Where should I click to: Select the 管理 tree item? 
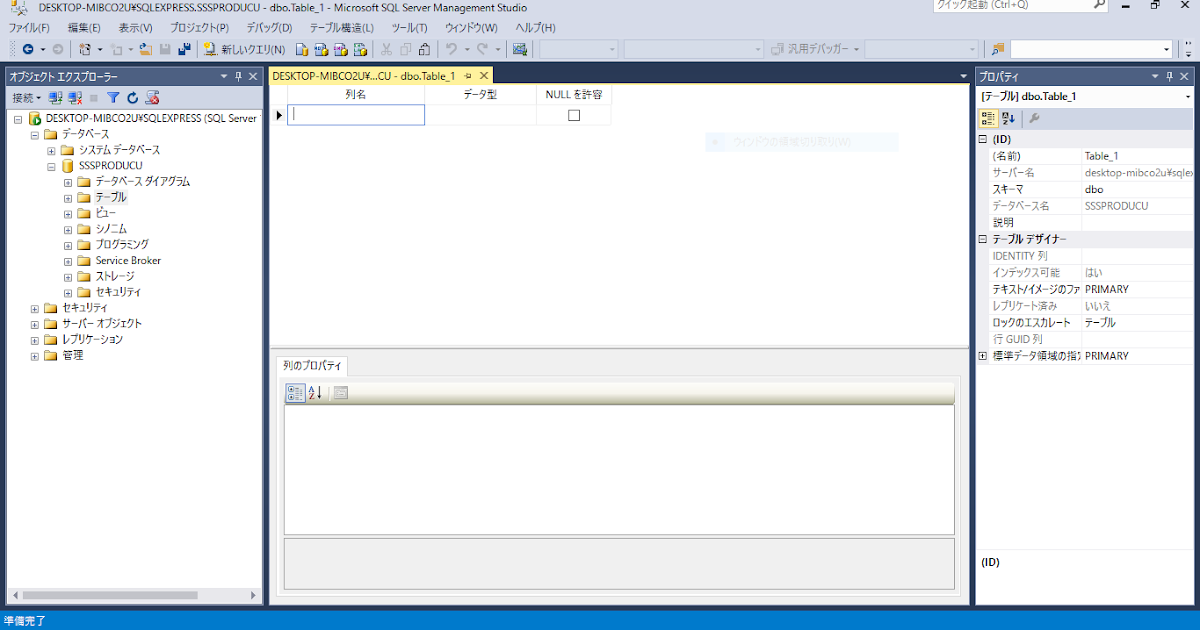pos(72,356)
